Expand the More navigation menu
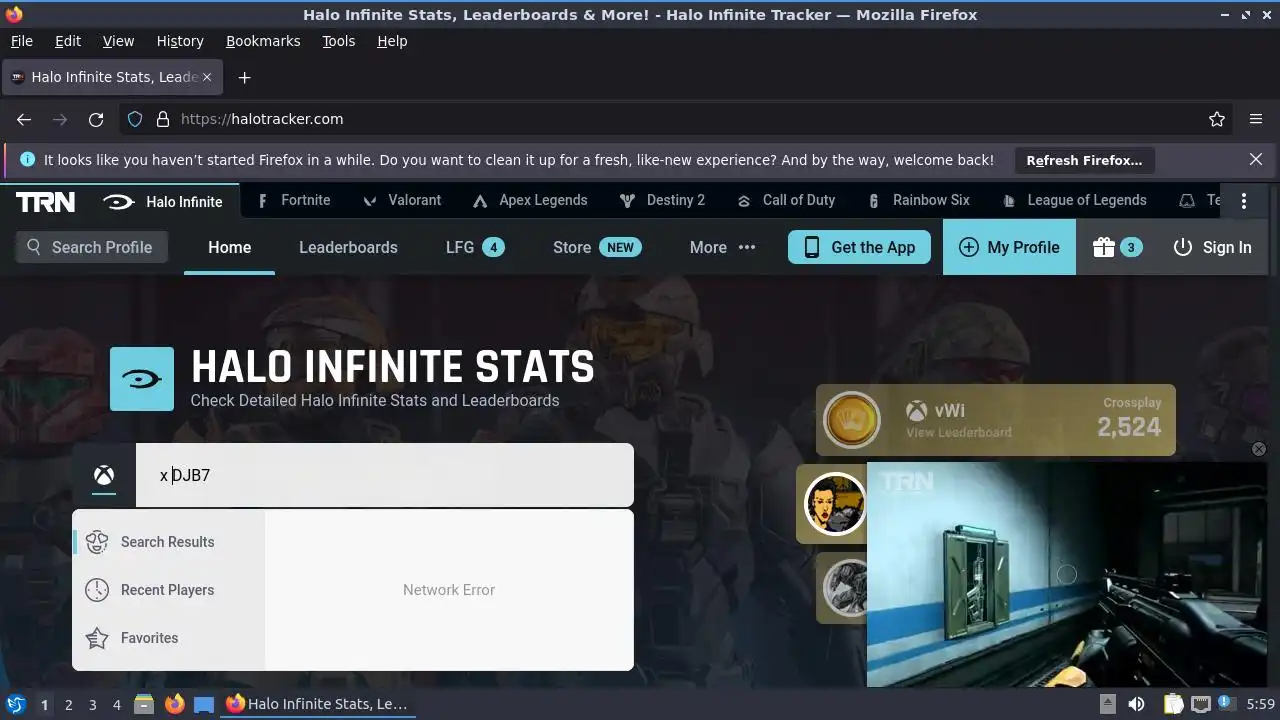The height and width of the screenshot is (720, 1280). pyautogui.click(x=722, y=247)
